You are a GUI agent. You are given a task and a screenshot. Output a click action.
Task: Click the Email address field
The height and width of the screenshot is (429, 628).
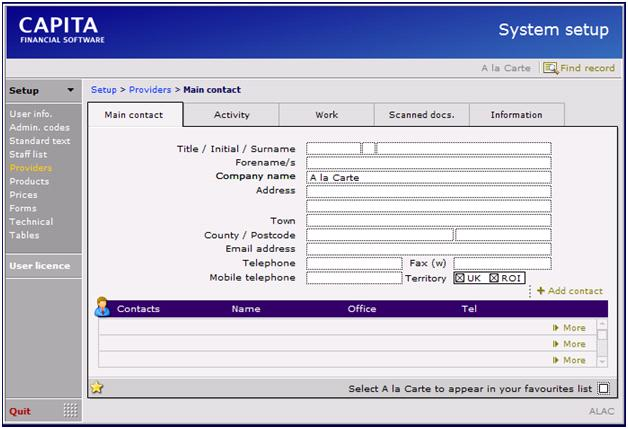pos(429,249)
